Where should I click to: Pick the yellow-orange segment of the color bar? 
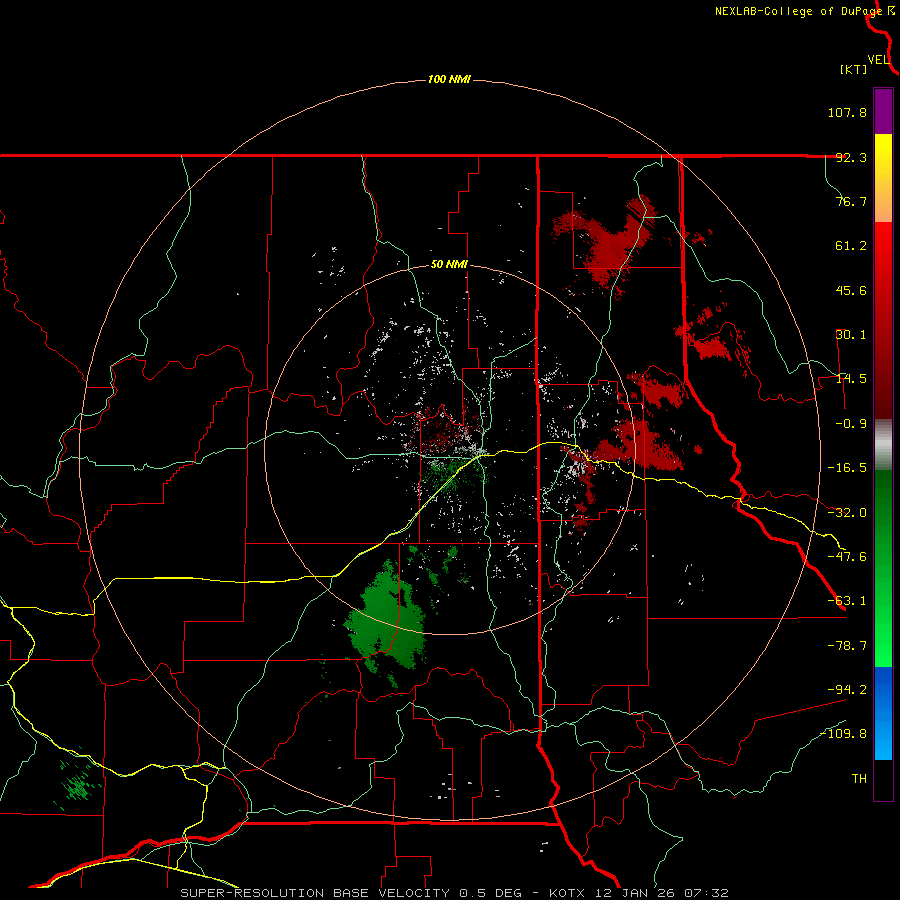tap(883, 178)
